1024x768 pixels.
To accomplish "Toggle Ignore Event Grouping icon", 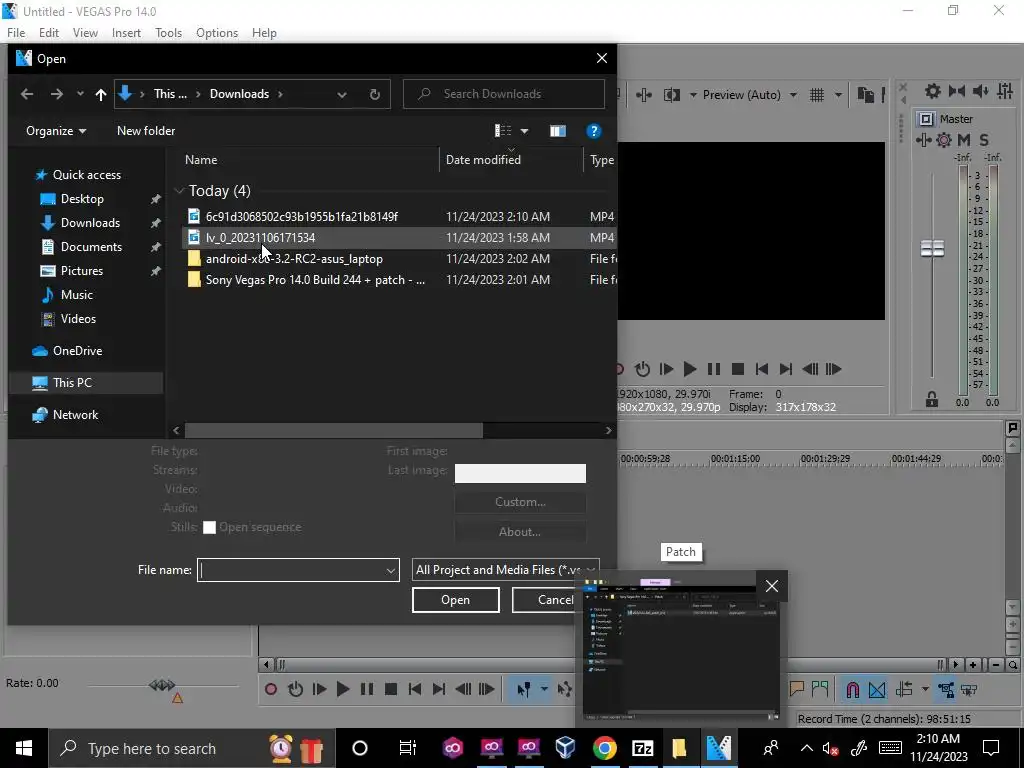I will (970, 690).
